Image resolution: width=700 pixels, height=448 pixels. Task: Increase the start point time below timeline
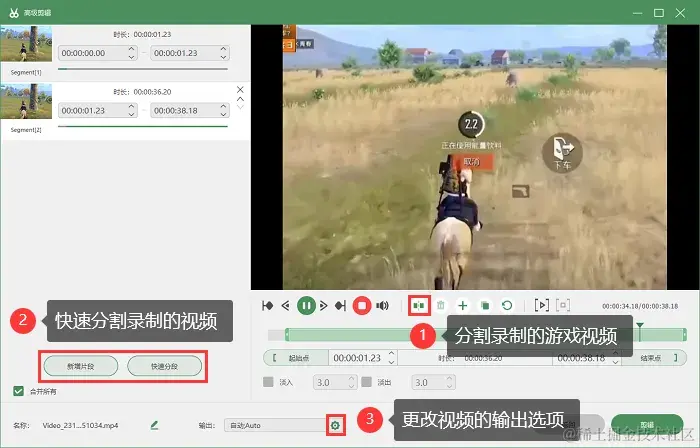(392, 353)
